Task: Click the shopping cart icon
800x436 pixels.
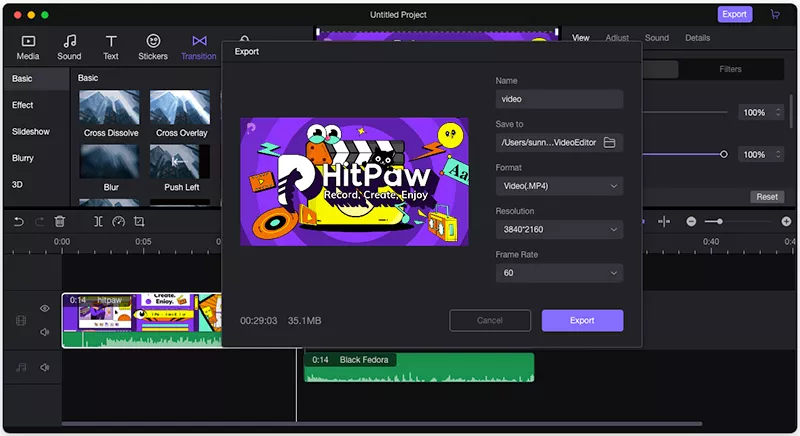Action: 775,14
